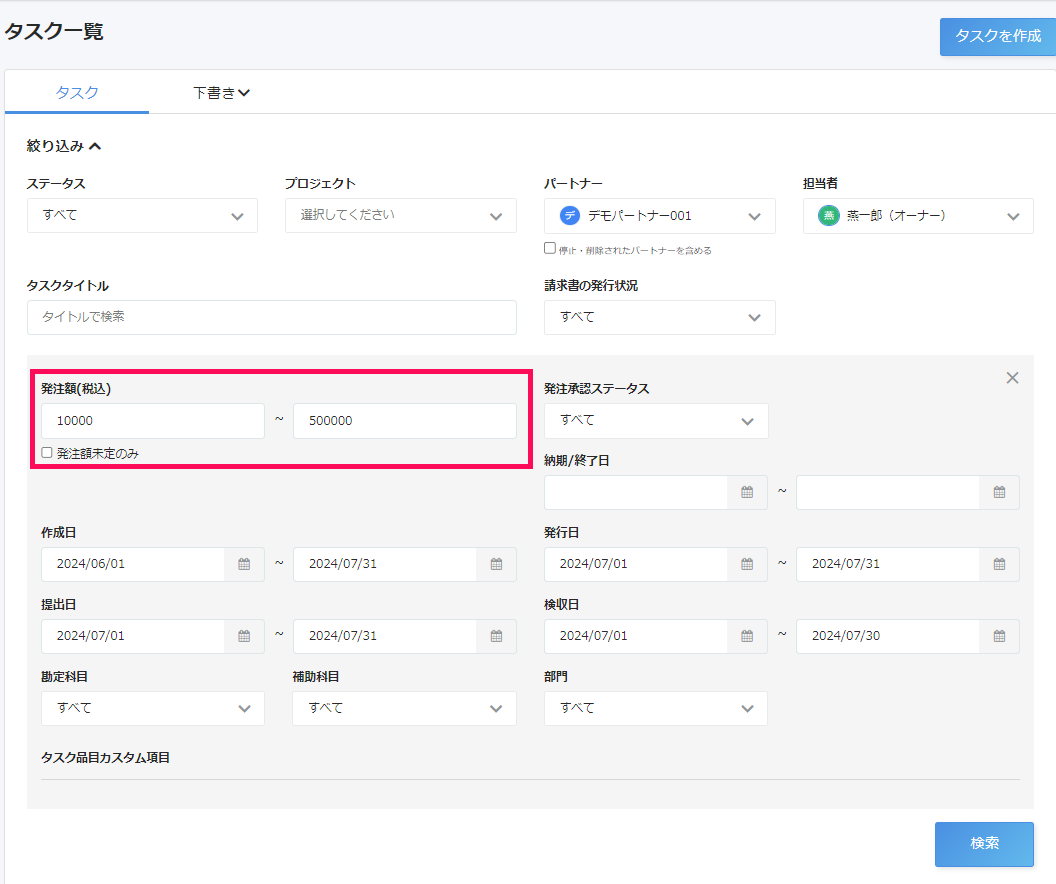Click タスクを作成 button
Viewport: 1056px width, 884px height.
coord(998,36)
